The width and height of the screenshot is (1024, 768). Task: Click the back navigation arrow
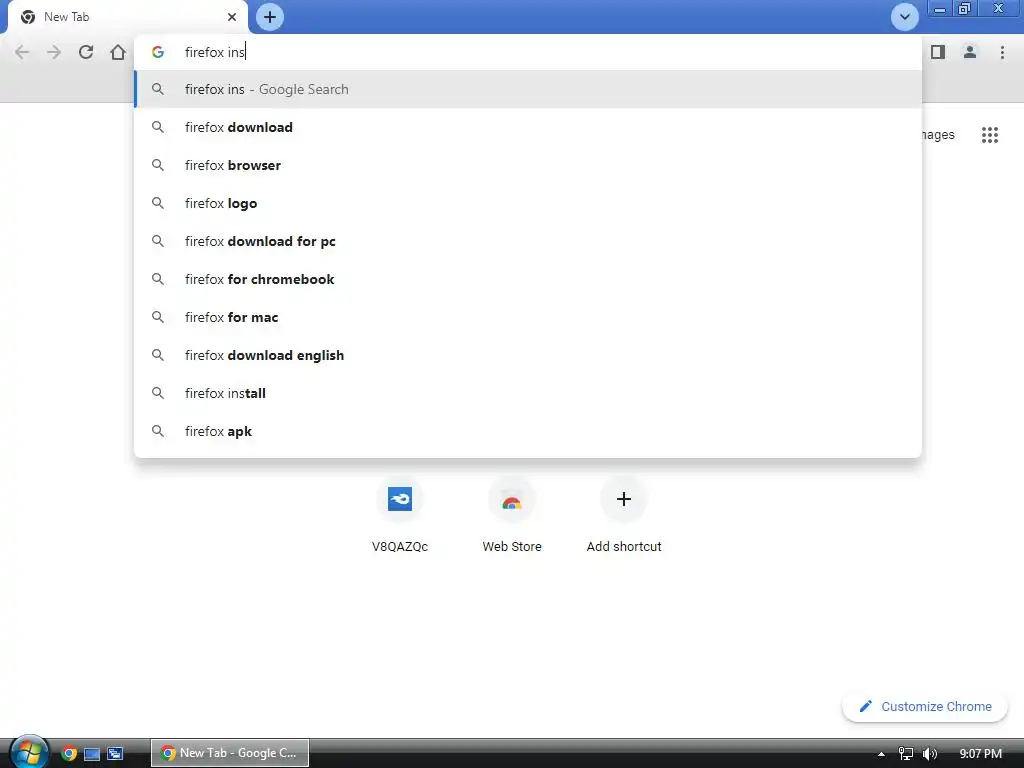click(22, 52)
